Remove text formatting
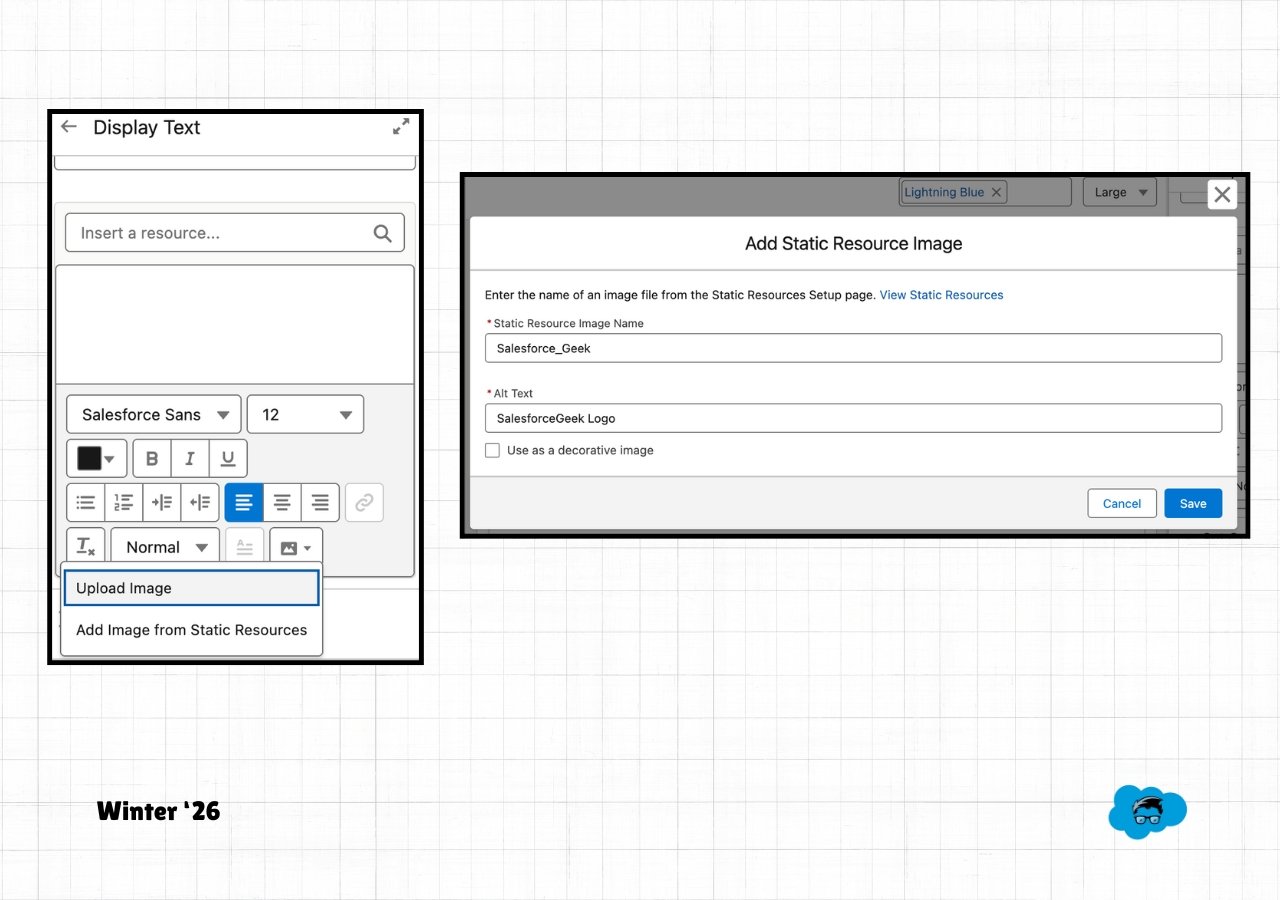The width and height of the screenshot is (1280, 900). coord(86,547)
